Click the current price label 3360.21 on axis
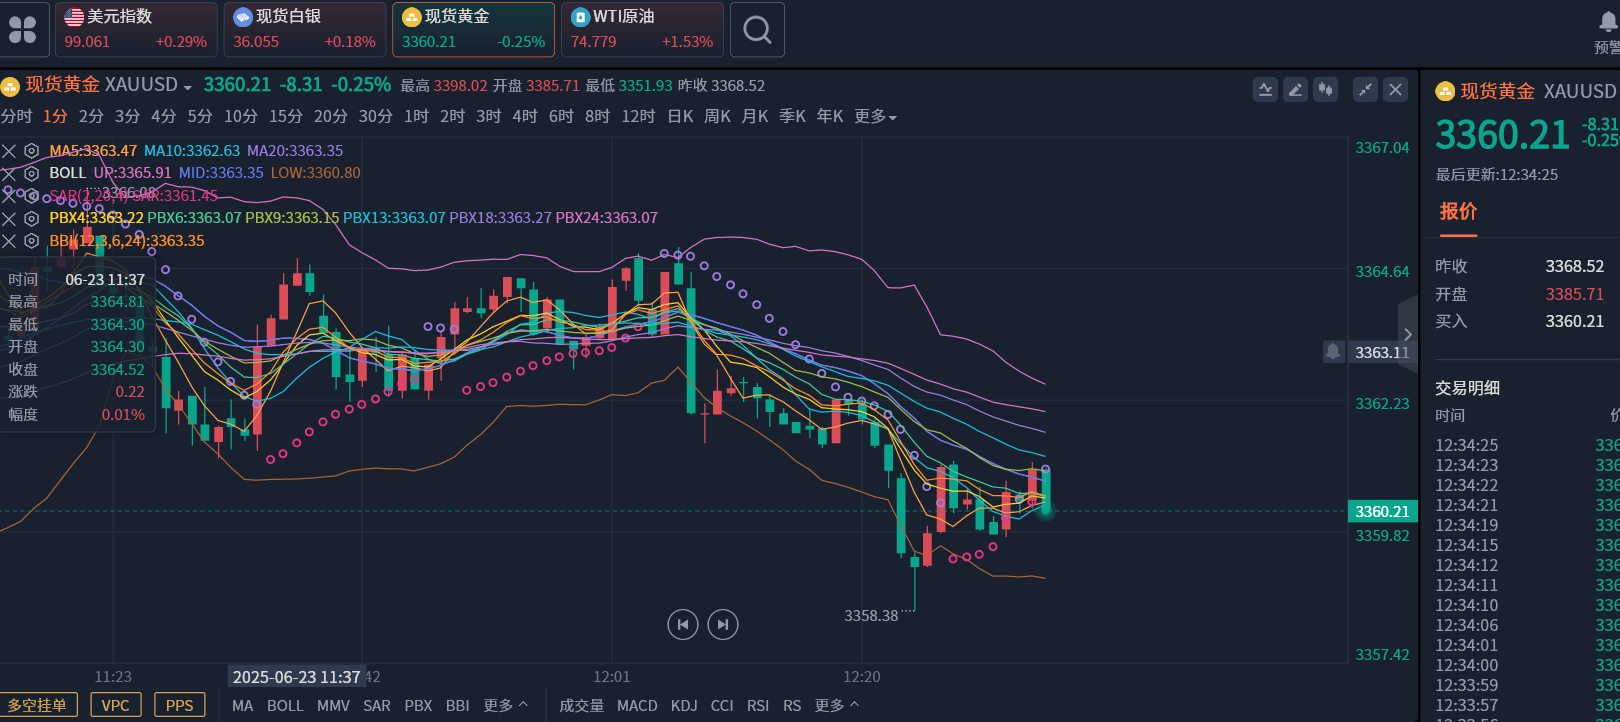1620x722 pixels. [1382, 511]
